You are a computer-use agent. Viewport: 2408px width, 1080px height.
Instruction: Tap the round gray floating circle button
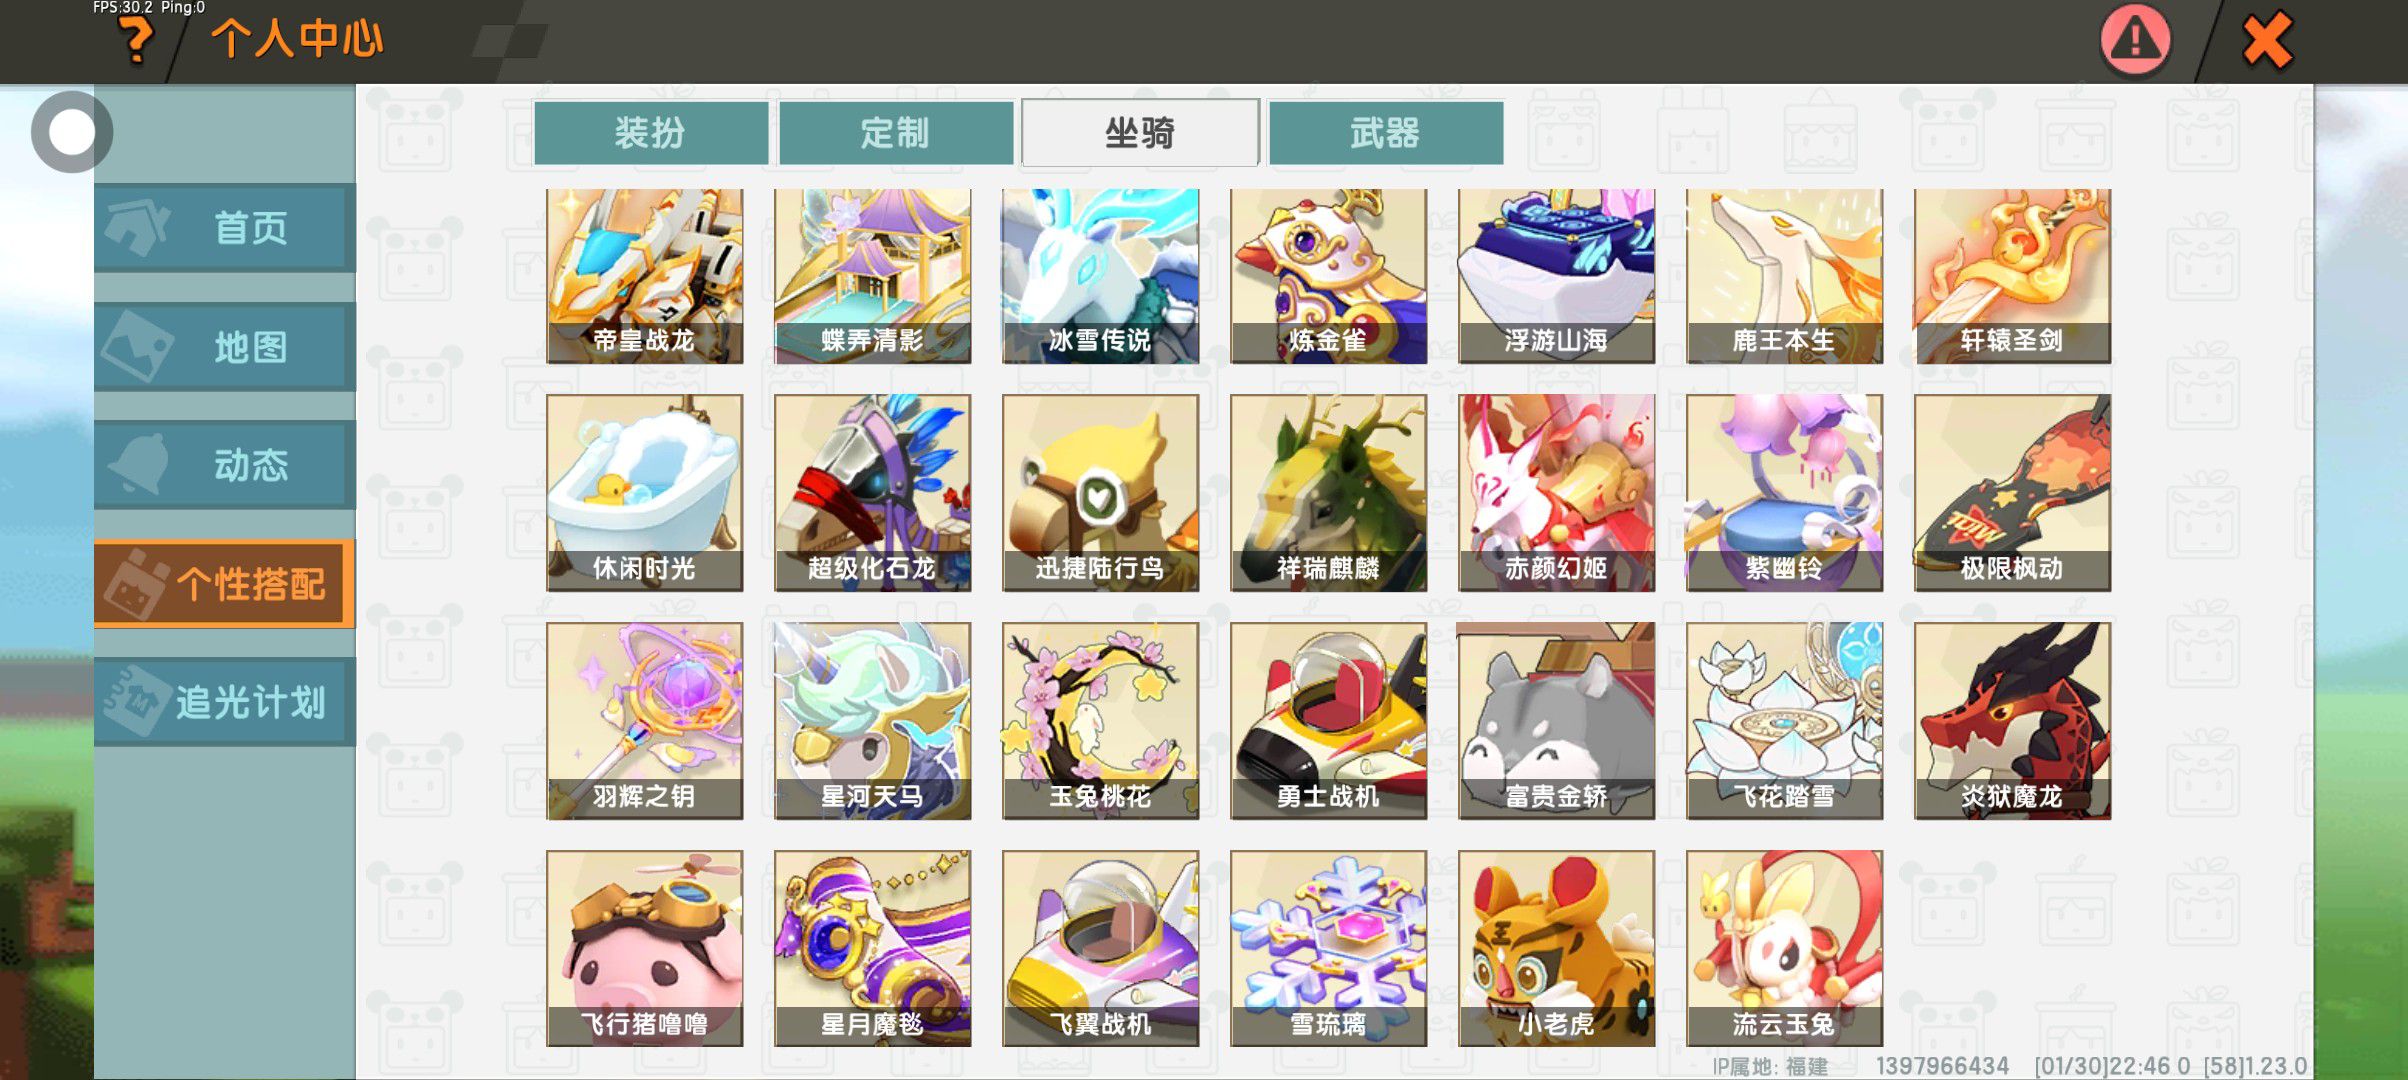(x=71, y=132)
